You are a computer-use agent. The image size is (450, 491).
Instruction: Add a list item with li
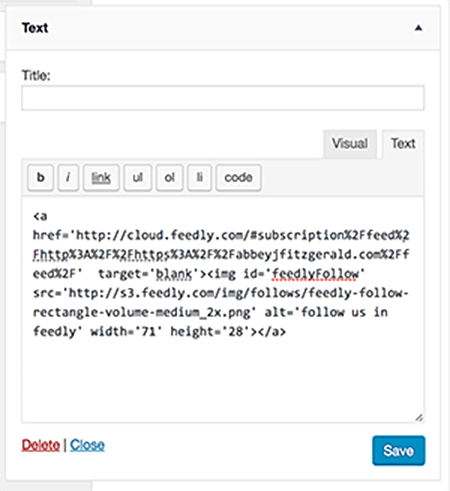tap(199, 177)
